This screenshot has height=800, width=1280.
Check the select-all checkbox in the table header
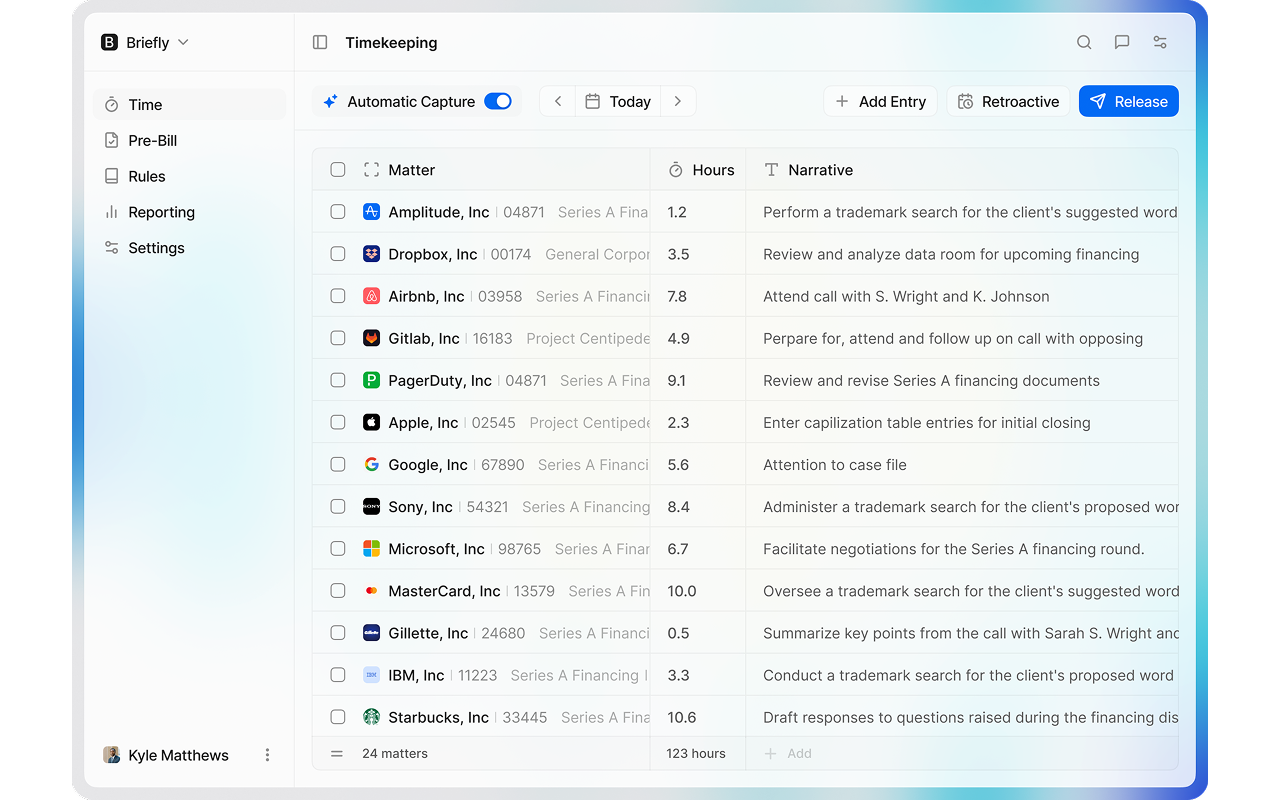pyautogui.click(x=337, y=170)
